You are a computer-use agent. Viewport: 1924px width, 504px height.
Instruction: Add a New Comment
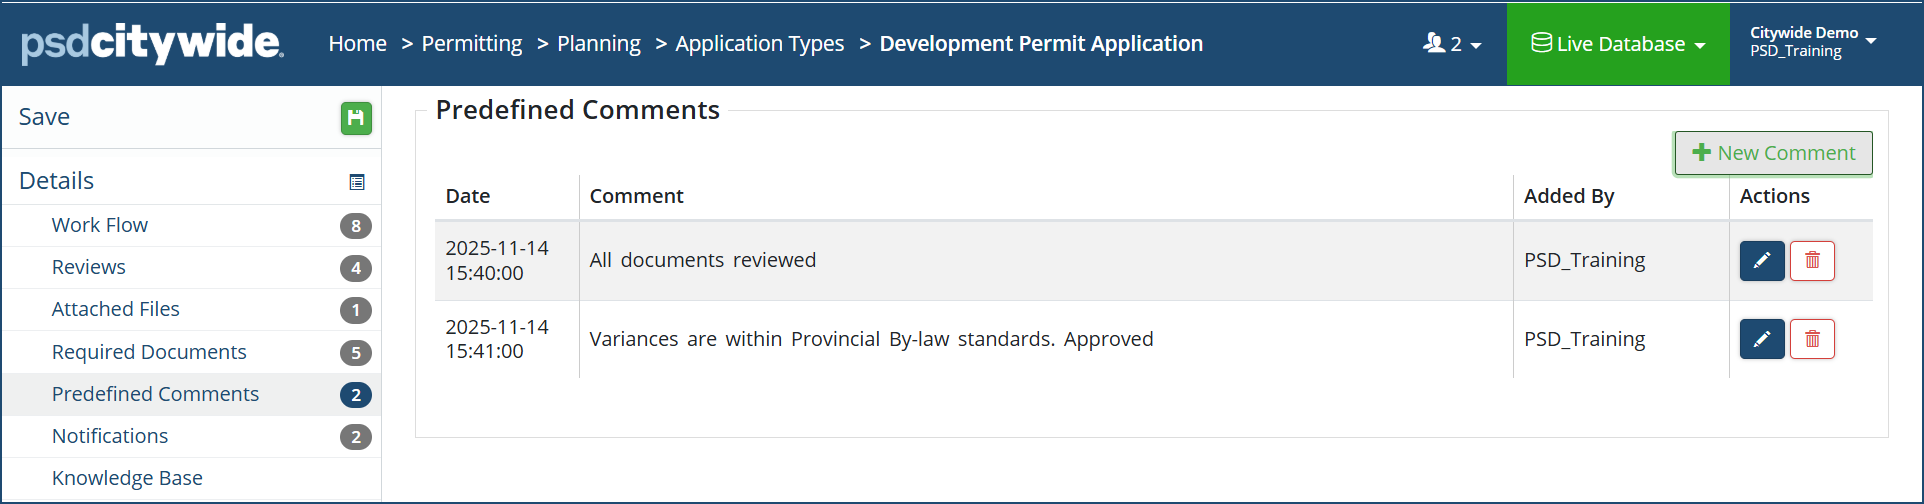coord(1773,153)
